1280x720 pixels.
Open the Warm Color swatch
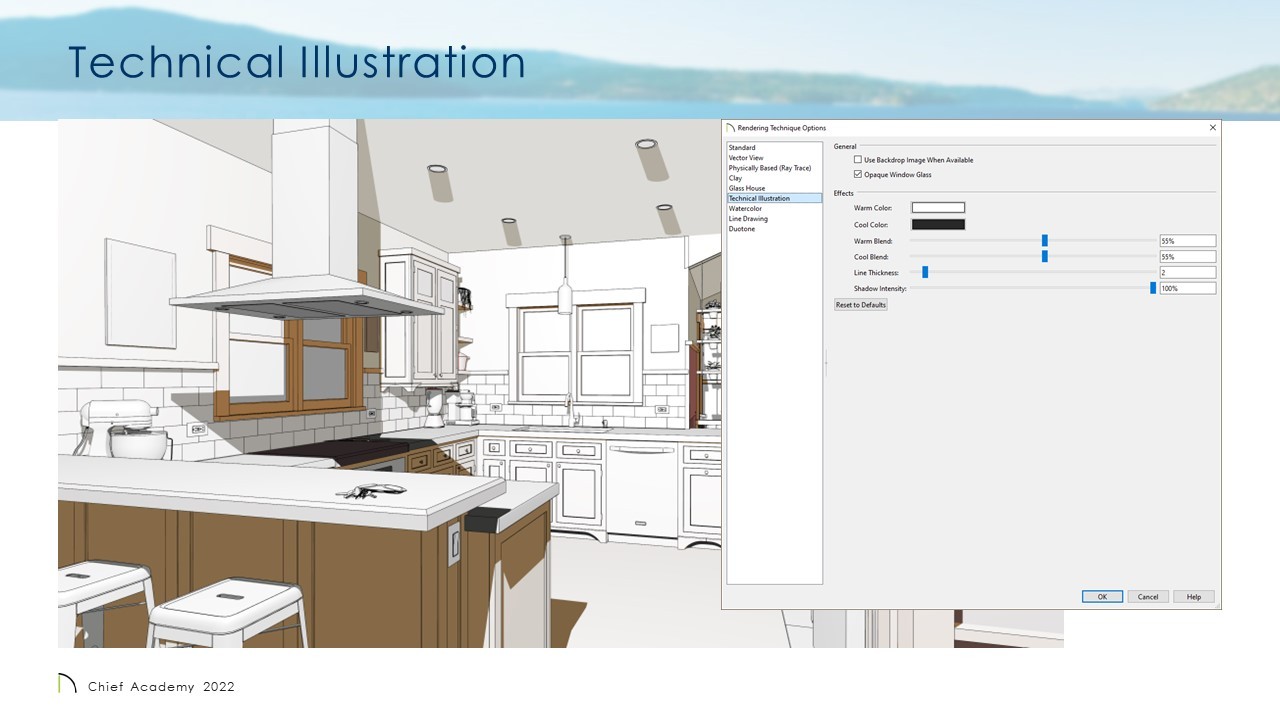(937, 208)
